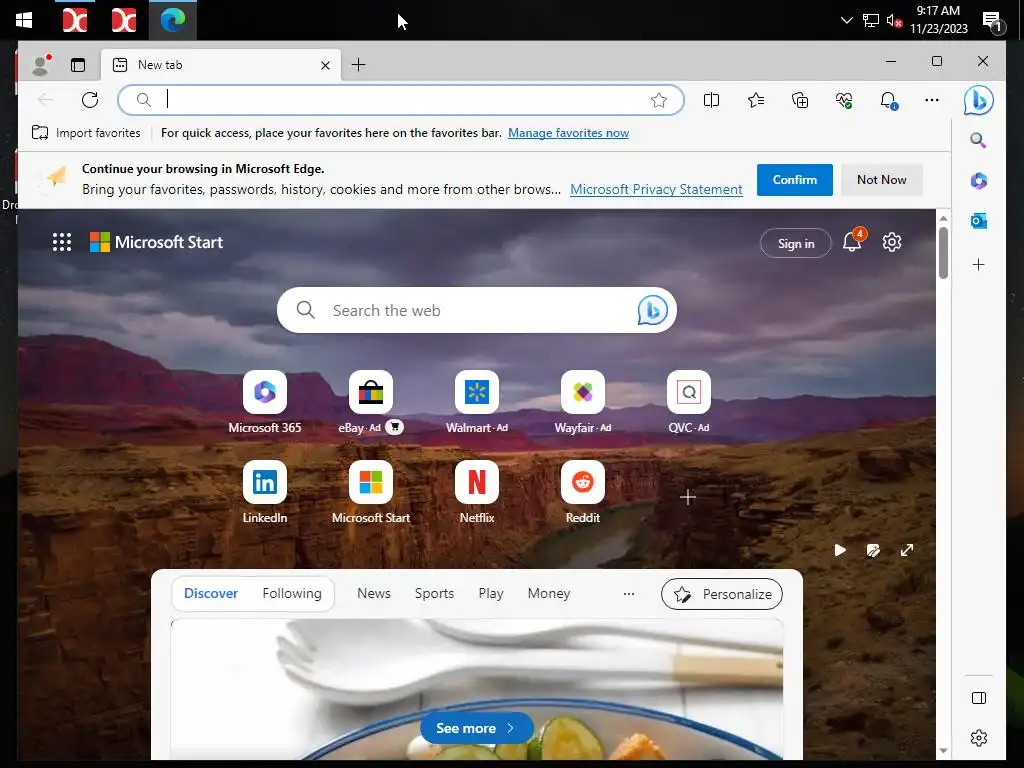Focus the Search the web box
Image resolution: width=1024 pixels, height=768 pixels.
coord(477,310)
